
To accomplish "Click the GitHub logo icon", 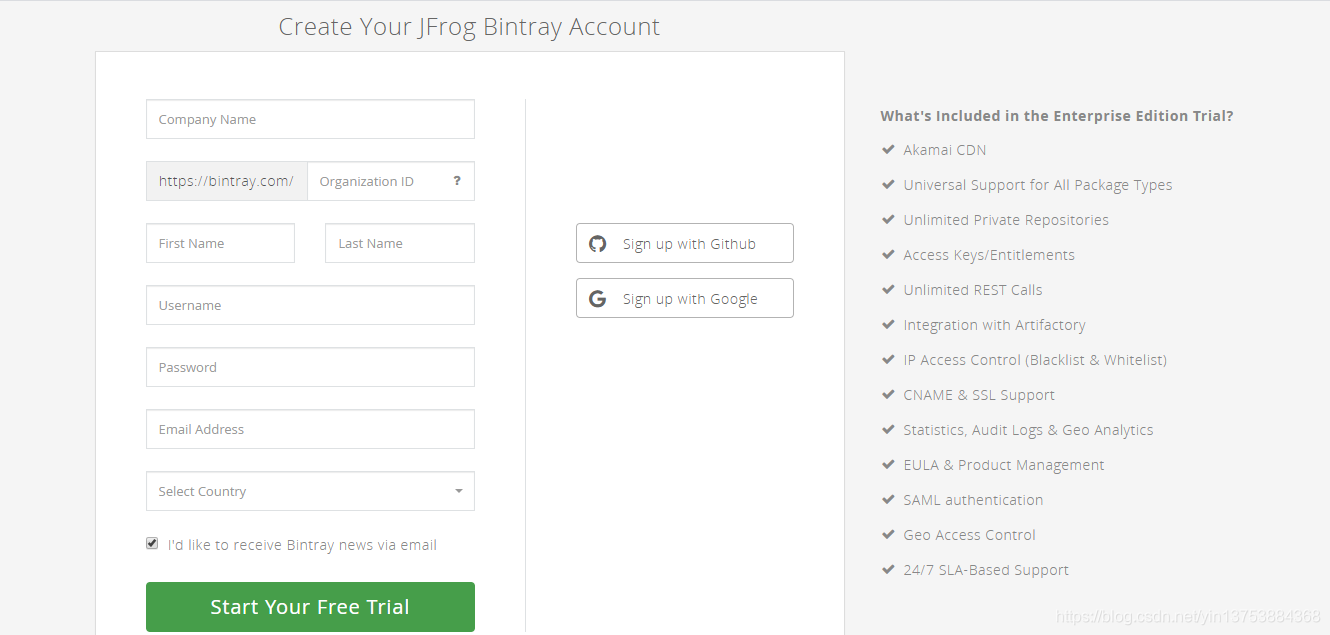I will coord(598,244).
